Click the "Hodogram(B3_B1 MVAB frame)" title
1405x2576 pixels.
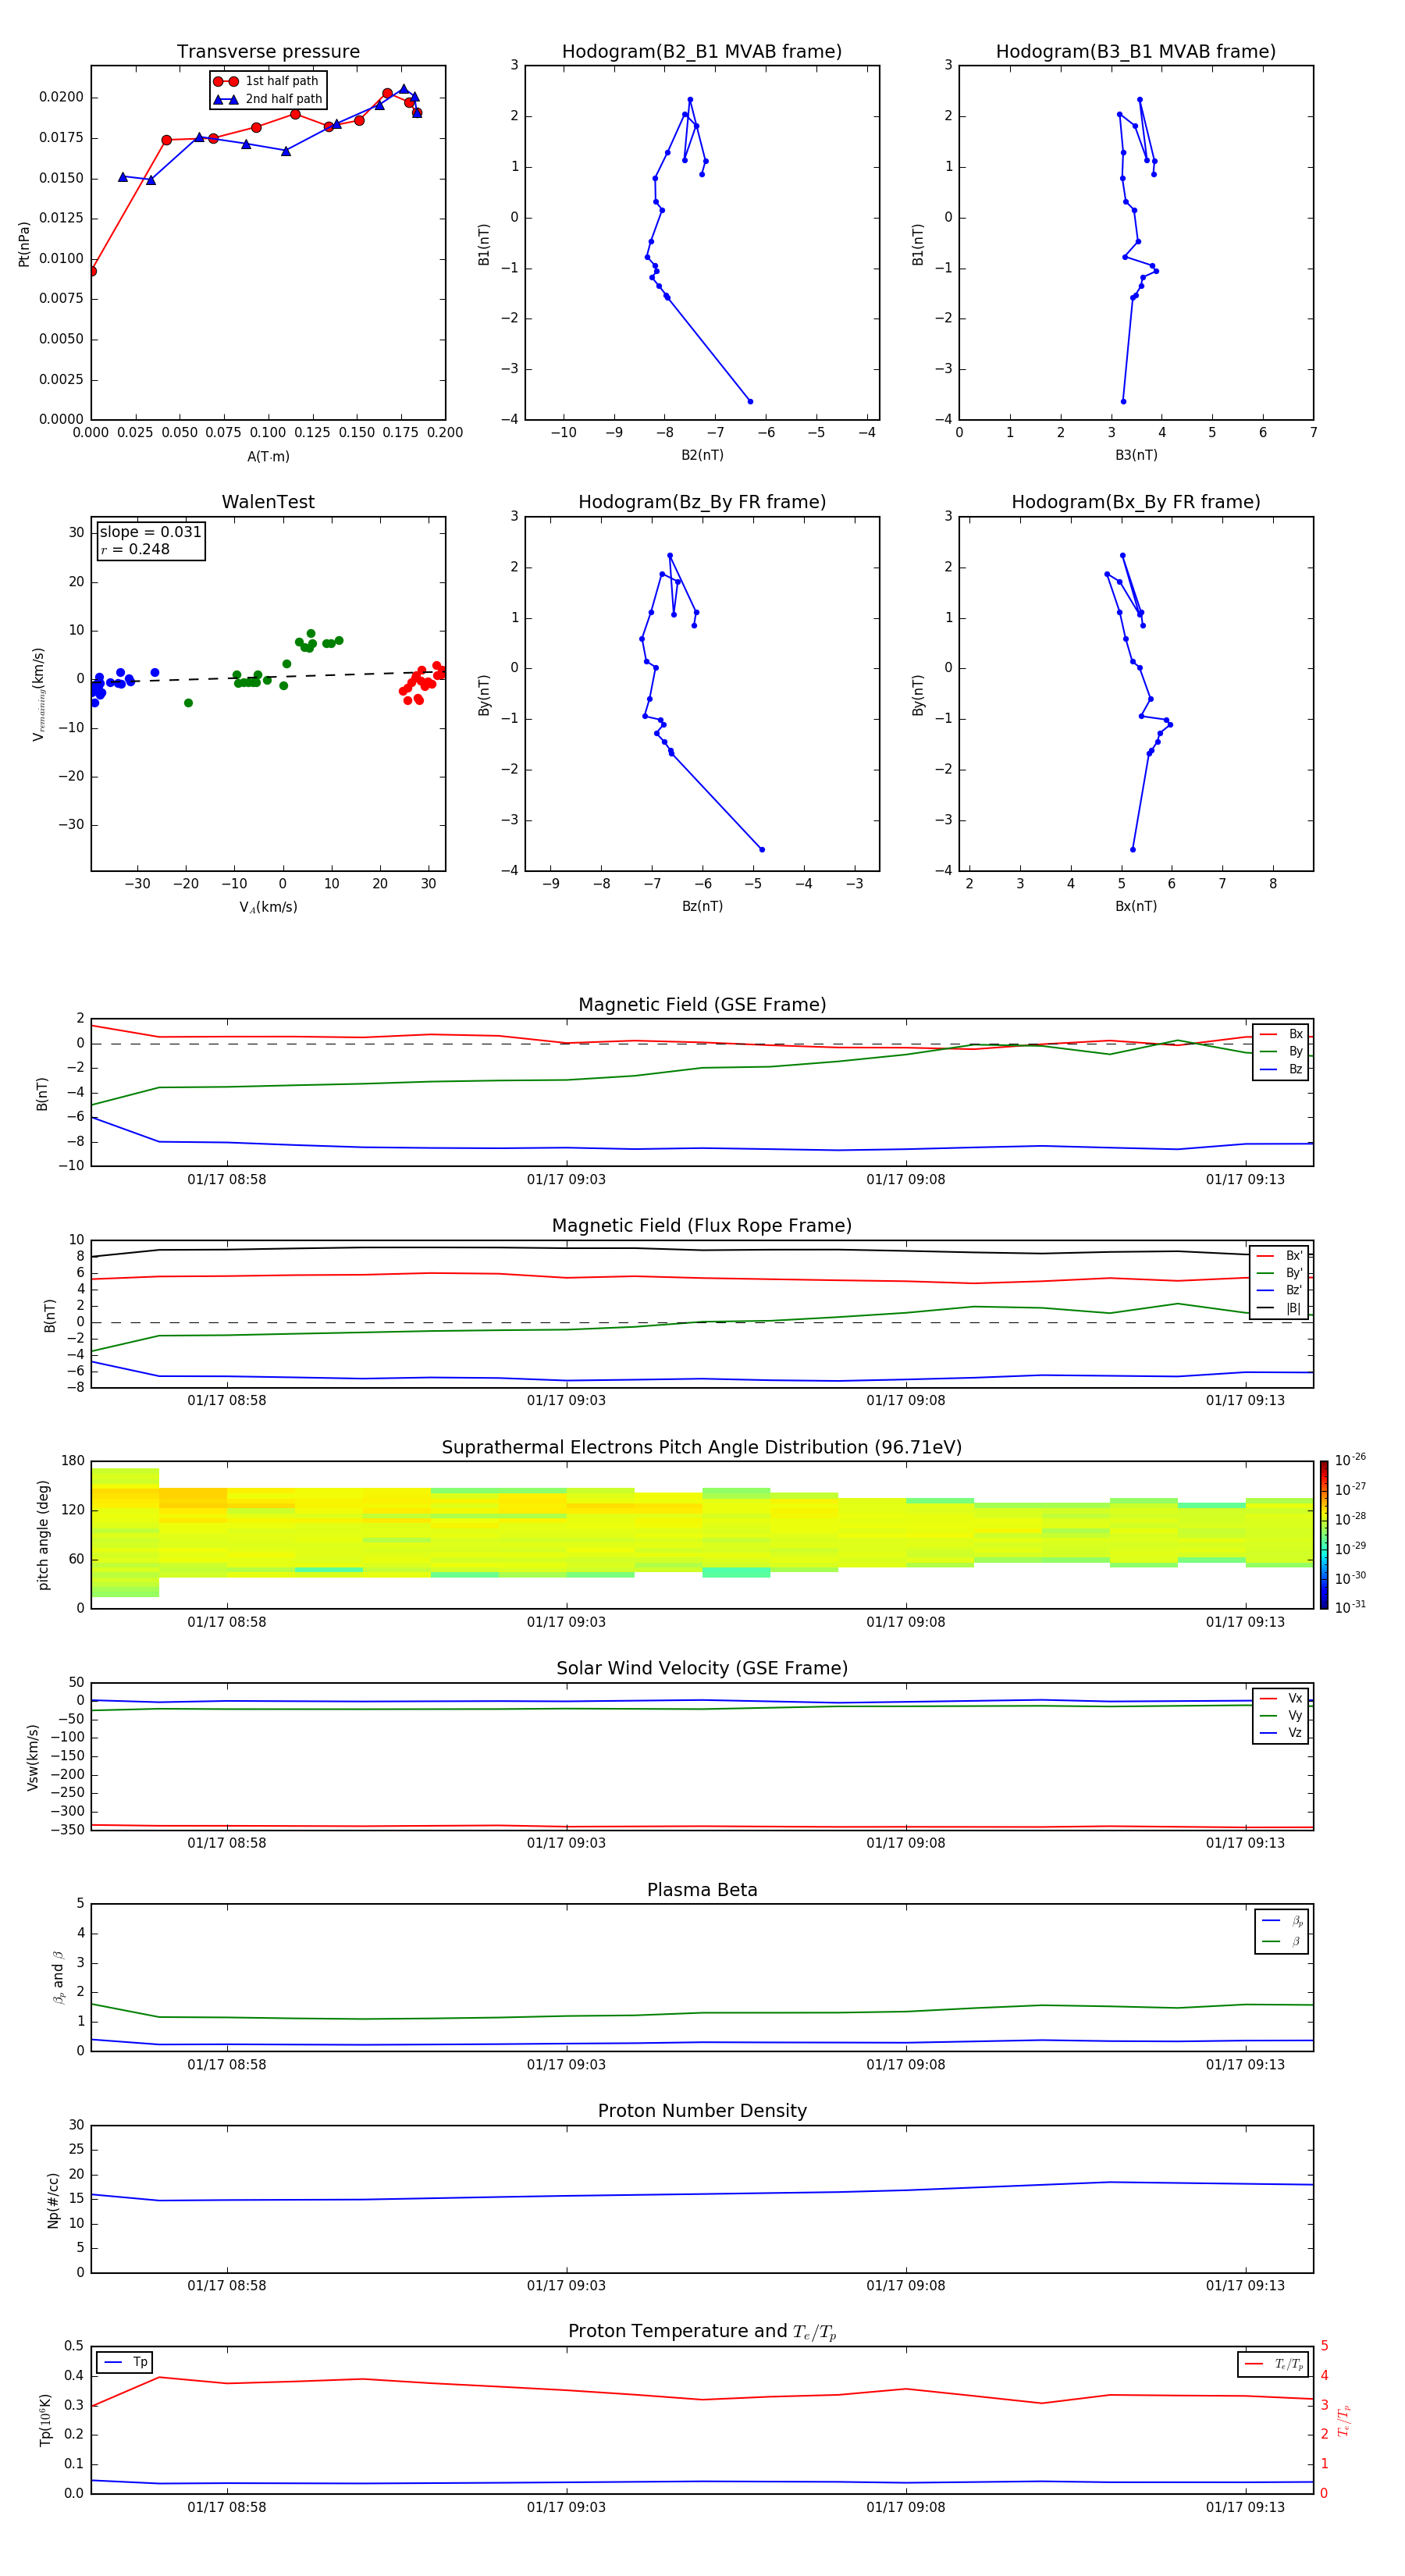[x=1136, y=51]
